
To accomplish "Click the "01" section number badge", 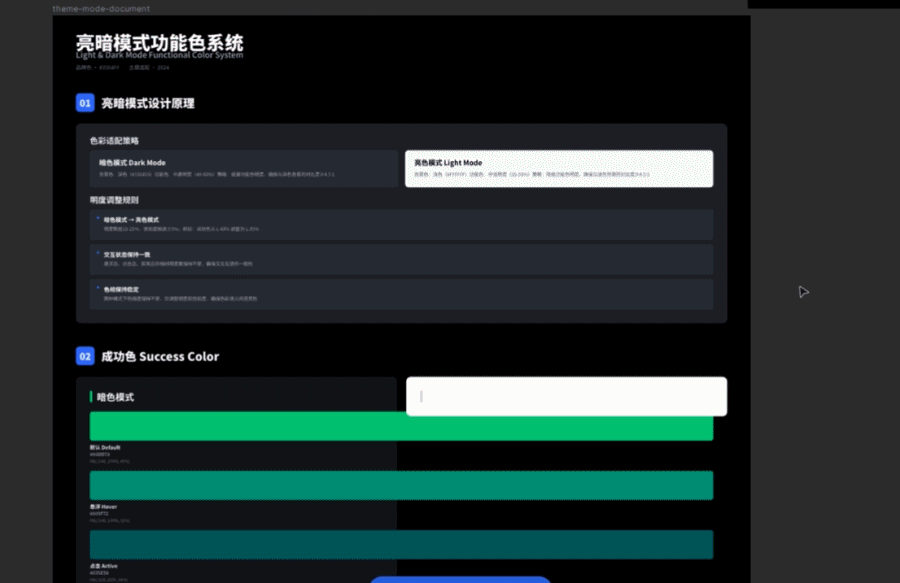I will (x=85, y=103).
